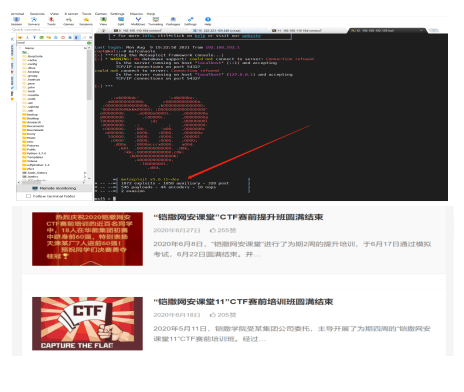Enable Follow terminal folder checkbox
Screen dimensions: 464x392
coord(29,196)
